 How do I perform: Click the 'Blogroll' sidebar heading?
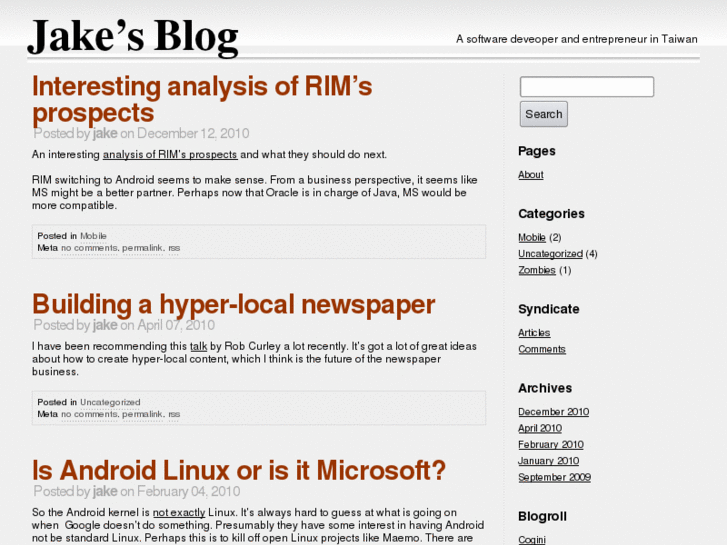coord(542,517)
